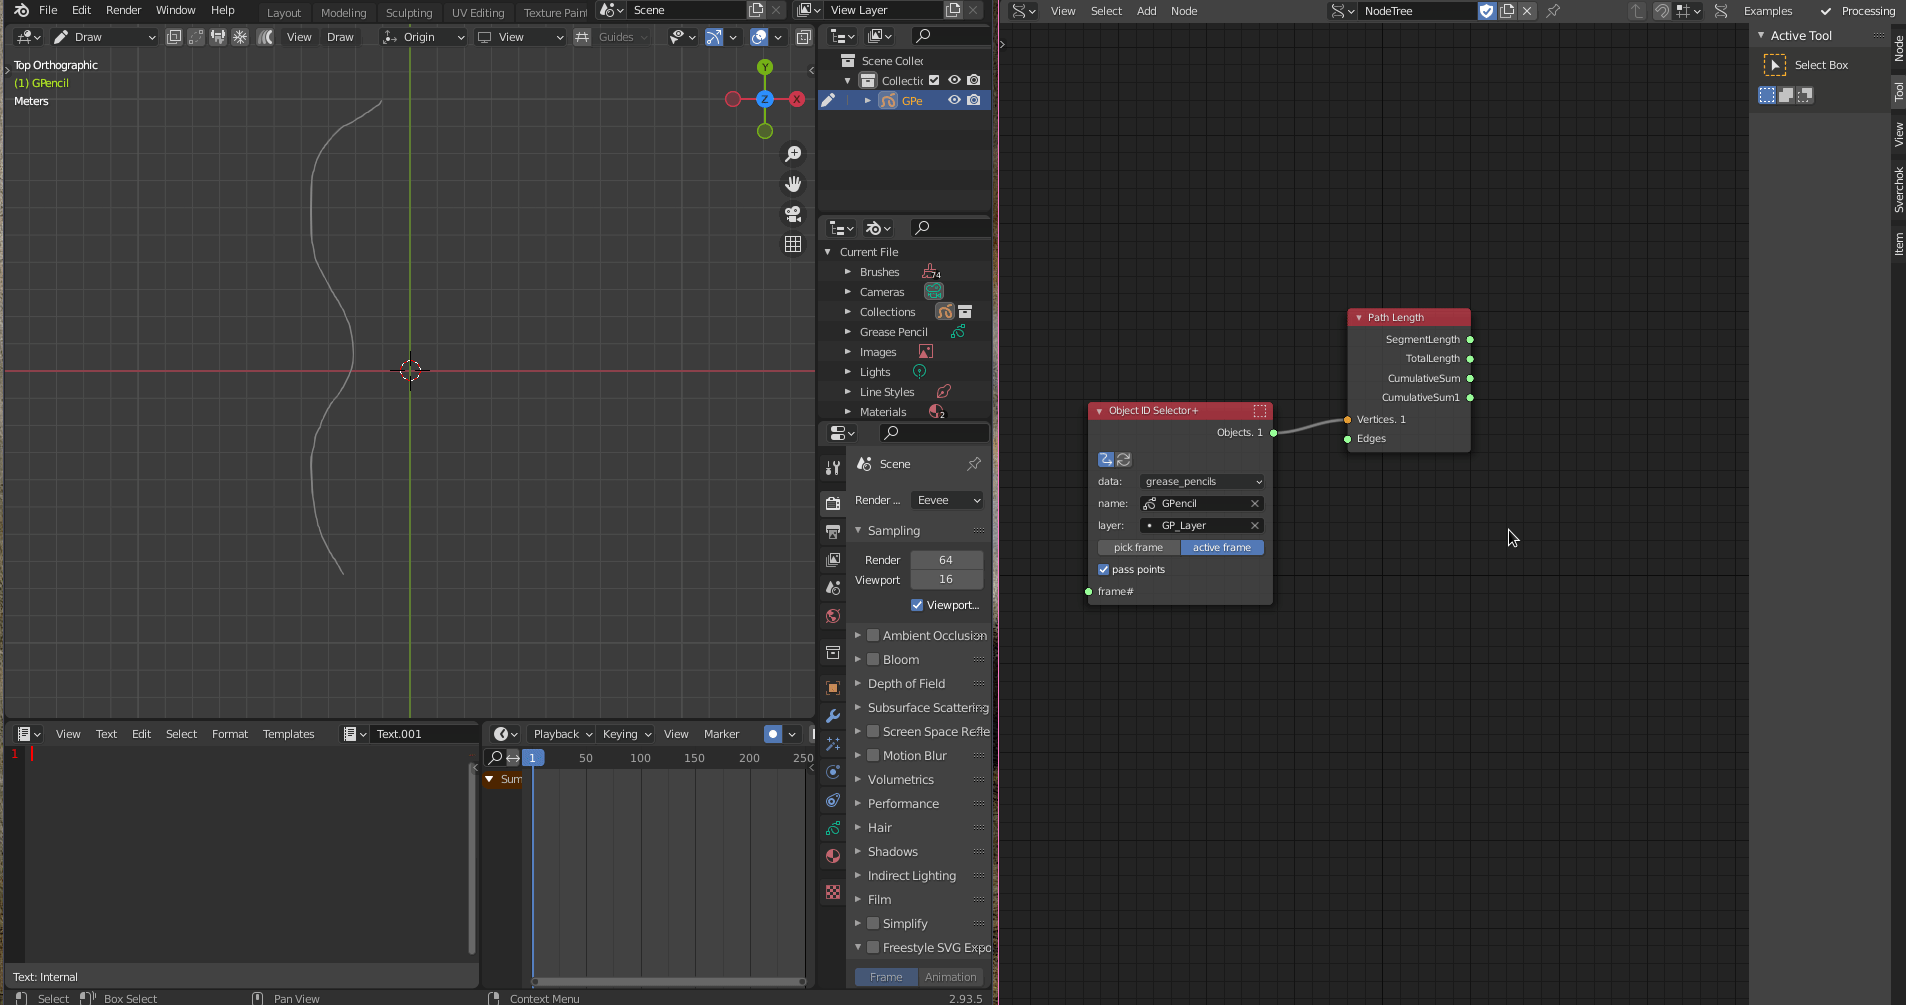
Task: Switch to the UV Editing workspace tab
Action: tap(478, 12)
